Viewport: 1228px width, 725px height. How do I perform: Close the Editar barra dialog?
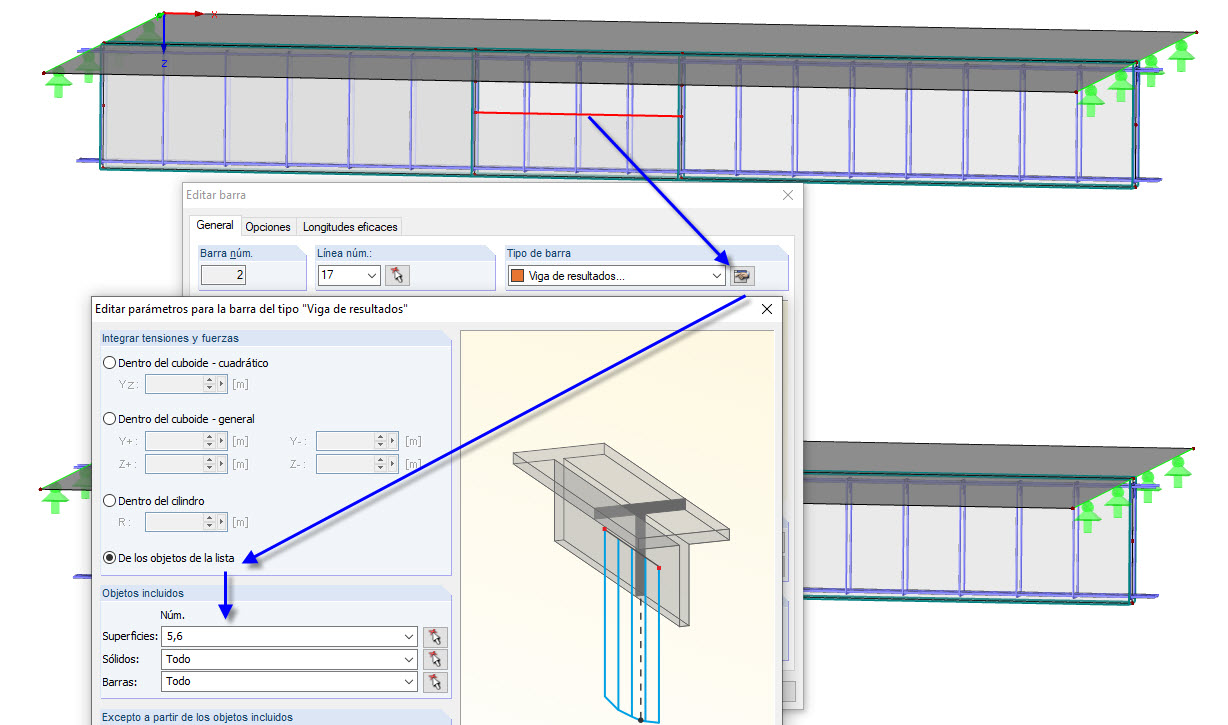[787, 195]
